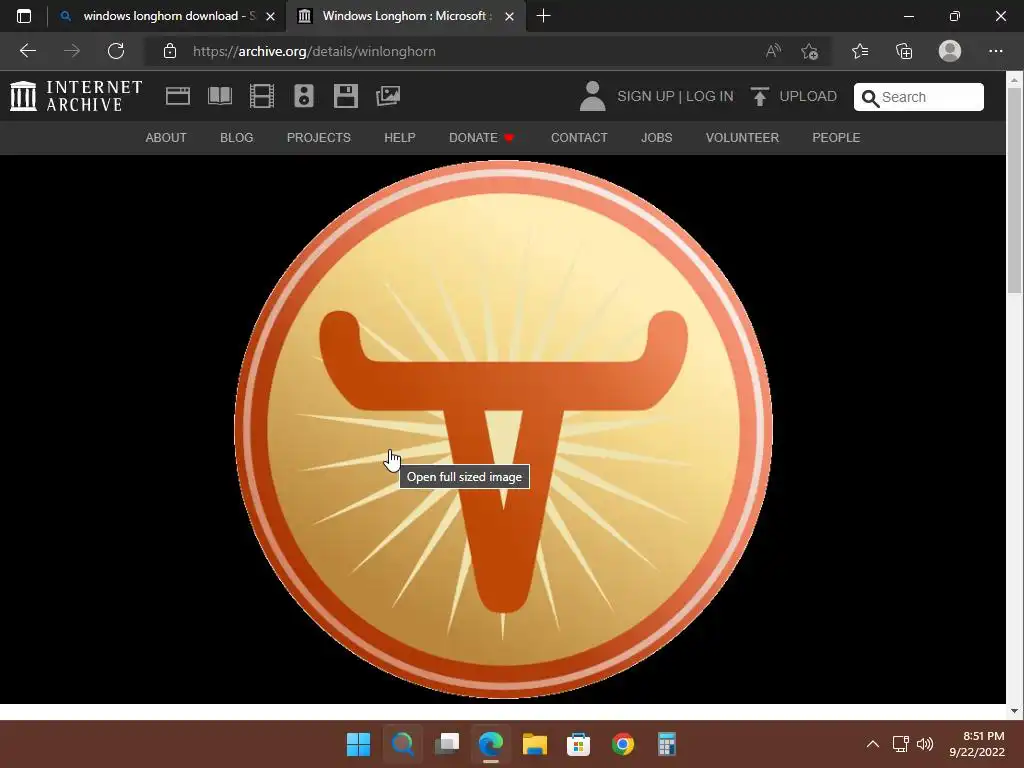Open the network status tray icon
This screenshot has height=768, width=1024.
pyautogui.click(x=901, y=744)
